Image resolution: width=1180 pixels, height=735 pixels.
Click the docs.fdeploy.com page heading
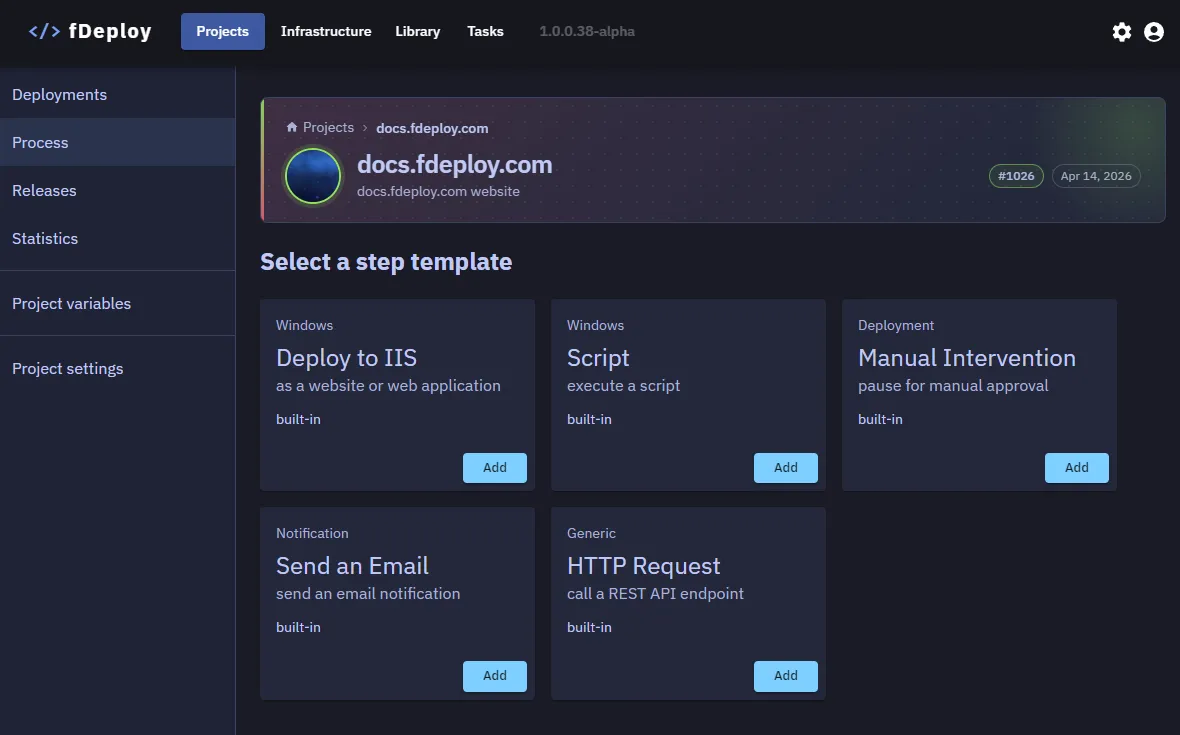point(455,165)
